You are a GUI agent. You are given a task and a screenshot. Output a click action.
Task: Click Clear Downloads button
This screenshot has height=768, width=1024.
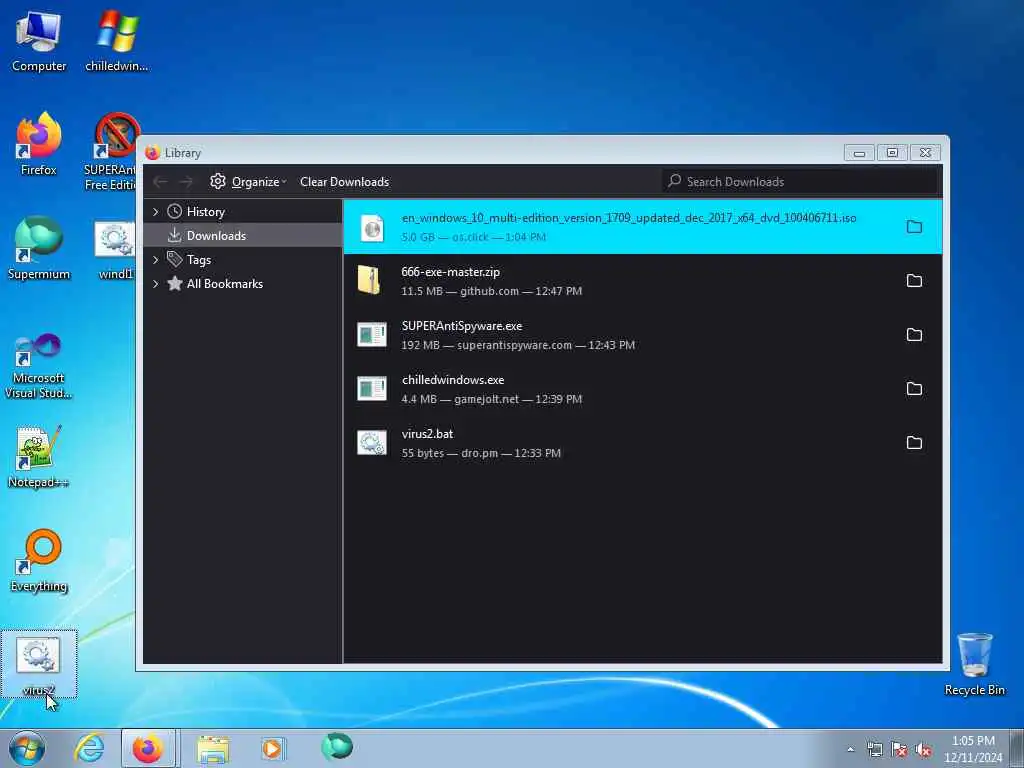[344, 182]
